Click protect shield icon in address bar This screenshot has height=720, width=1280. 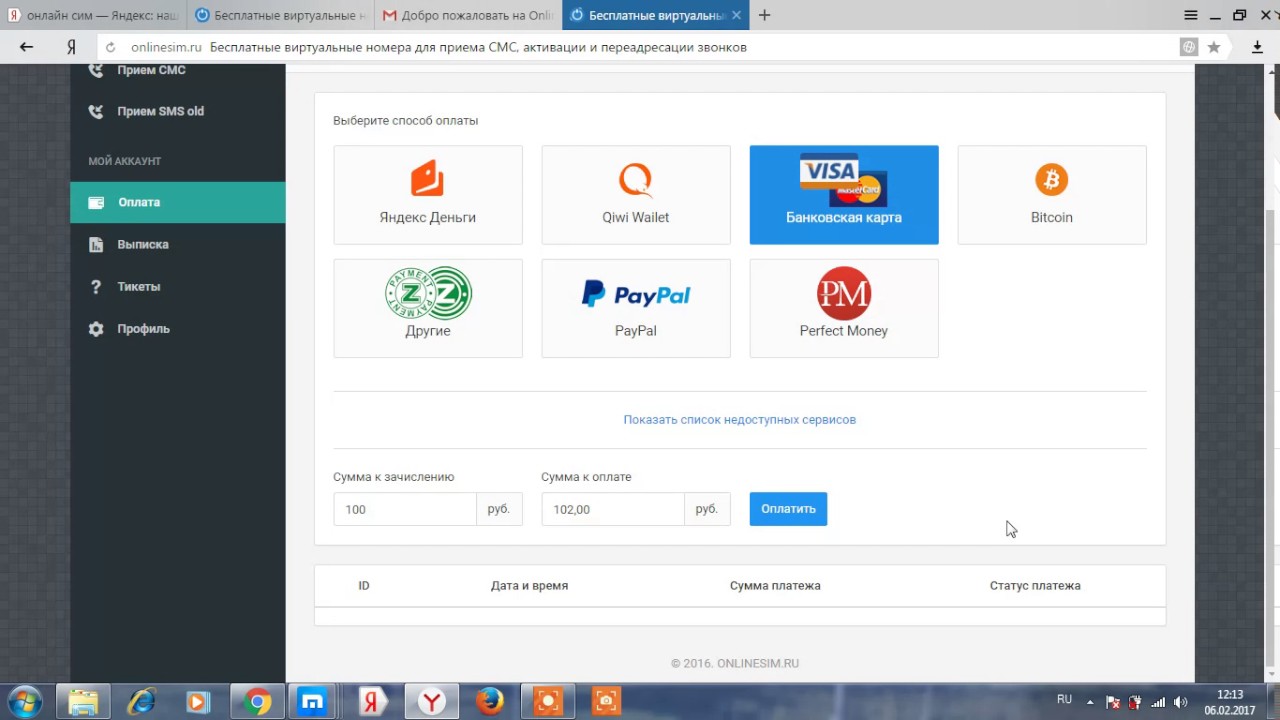point(1189,47)
